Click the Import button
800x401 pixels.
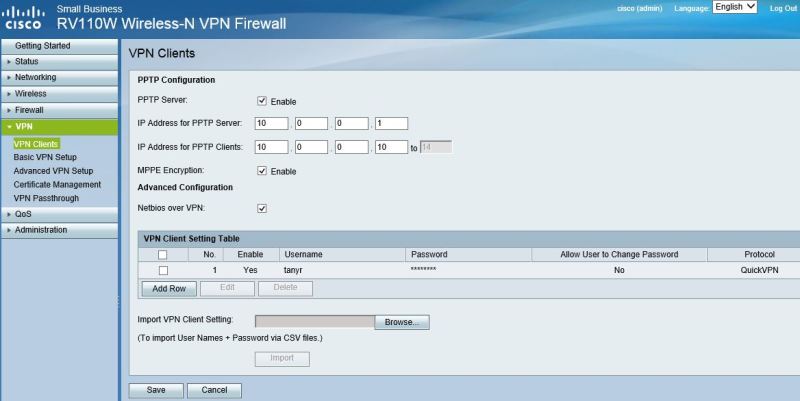coord(282,359)
